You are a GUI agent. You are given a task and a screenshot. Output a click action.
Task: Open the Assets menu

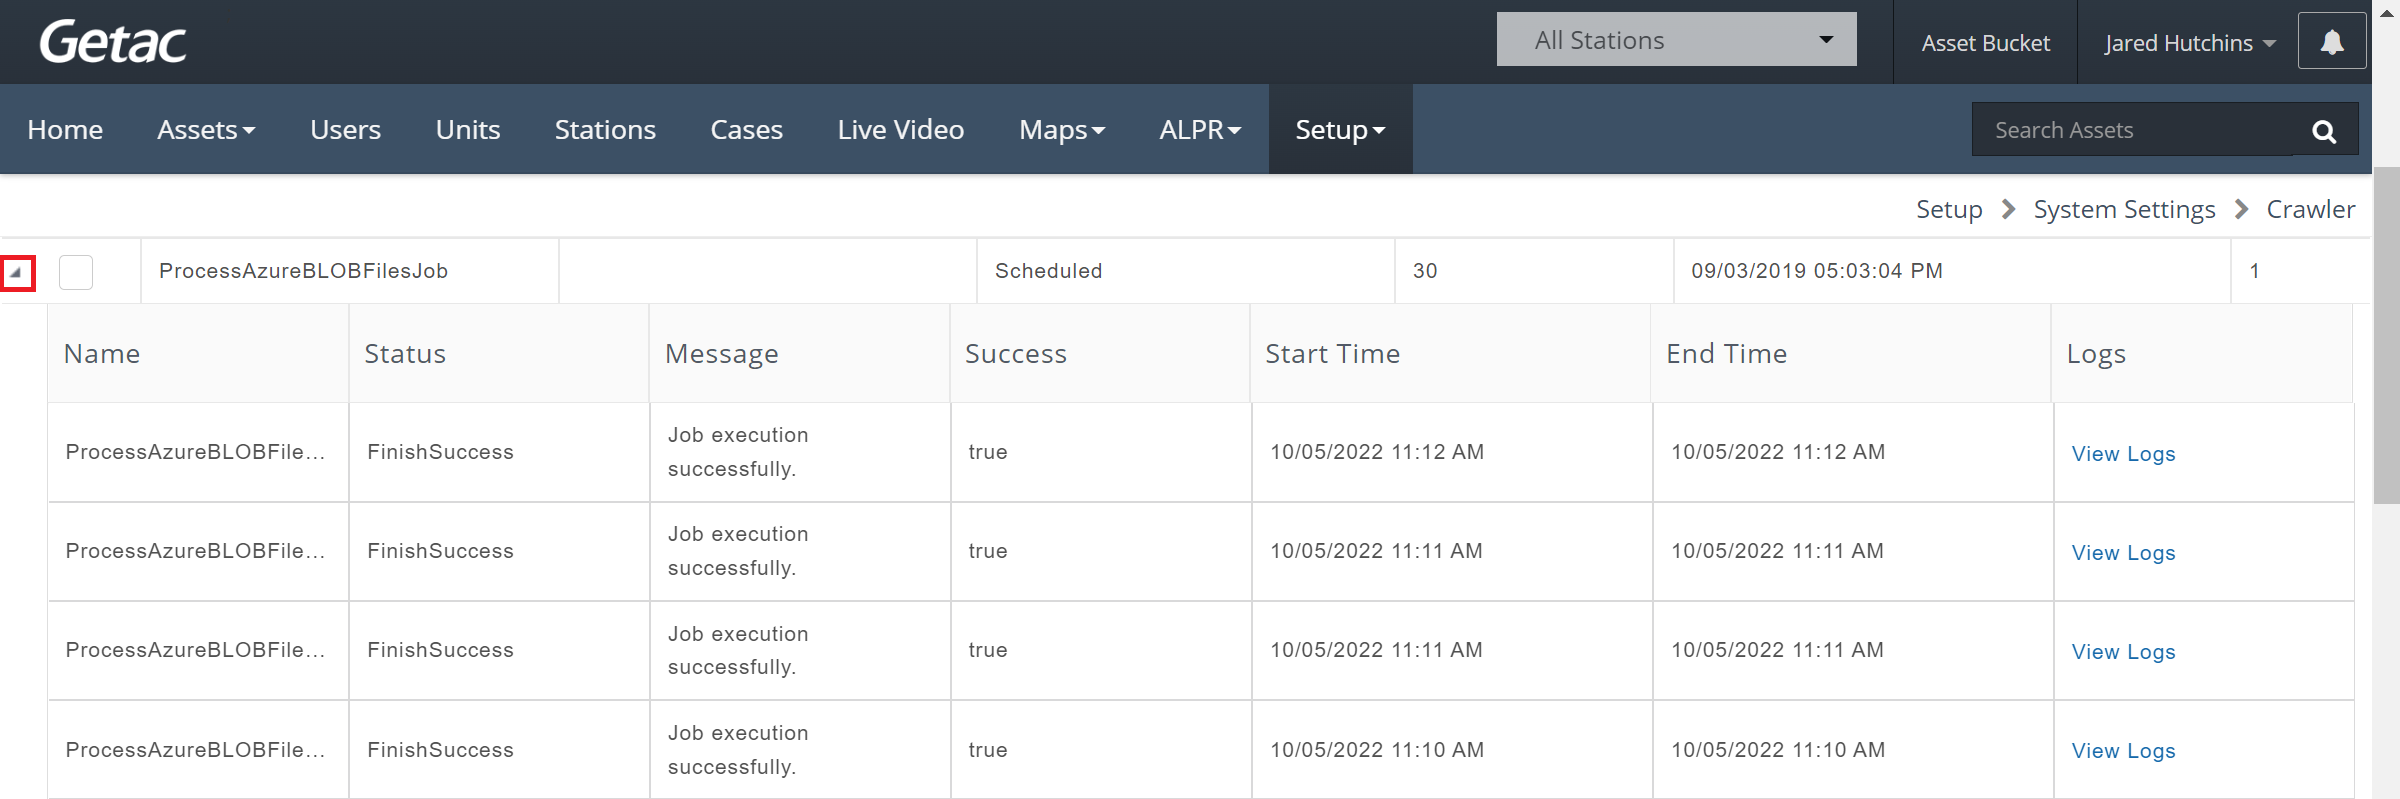(x=206, y=130)
